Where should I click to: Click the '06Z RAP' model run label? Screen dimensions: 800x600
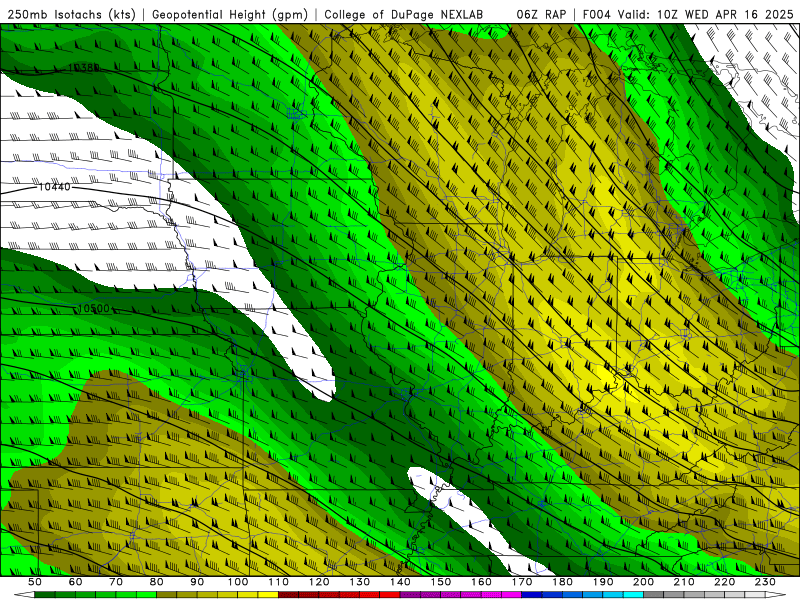tap(541, 15)
